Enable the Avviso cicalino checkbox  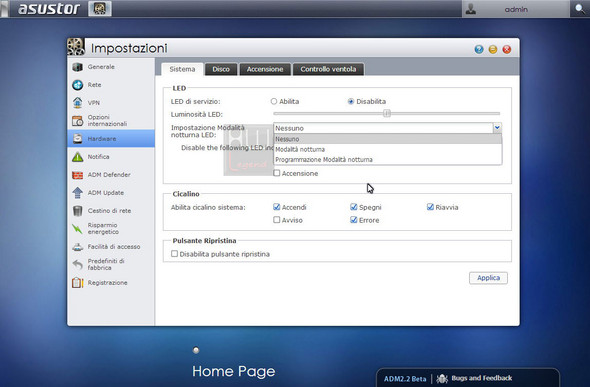tap(277, 220)
